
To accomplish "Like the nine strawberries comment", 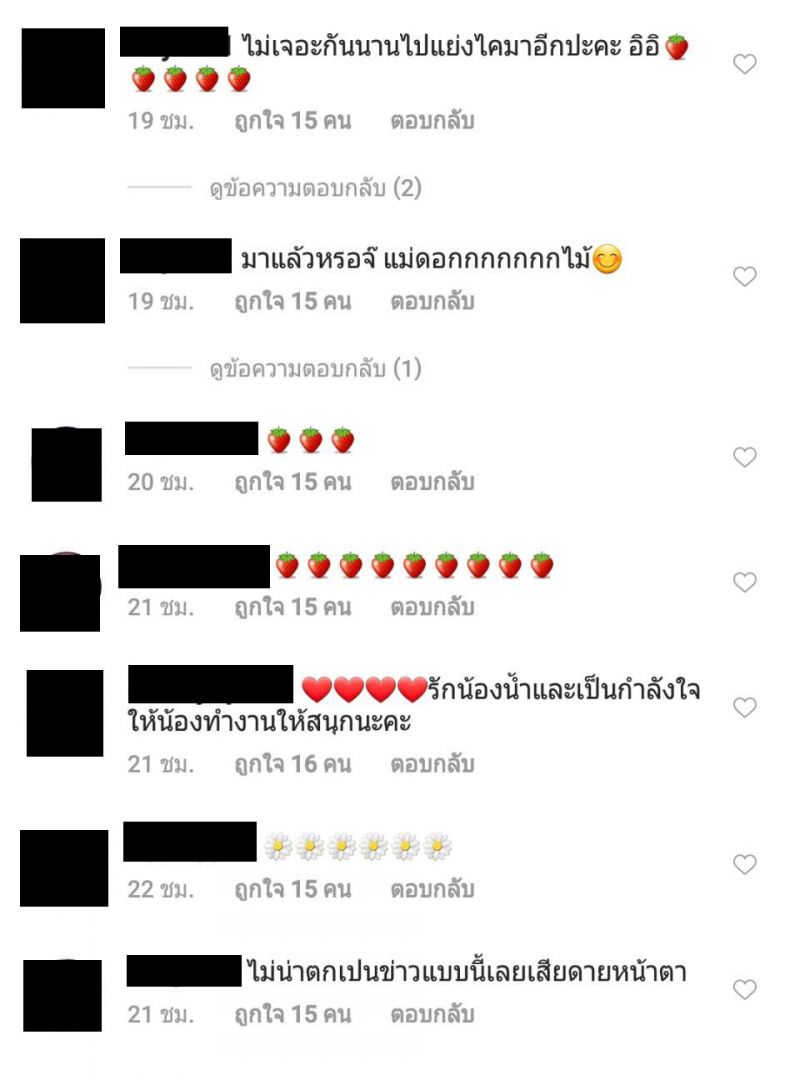I will point(744,582).
